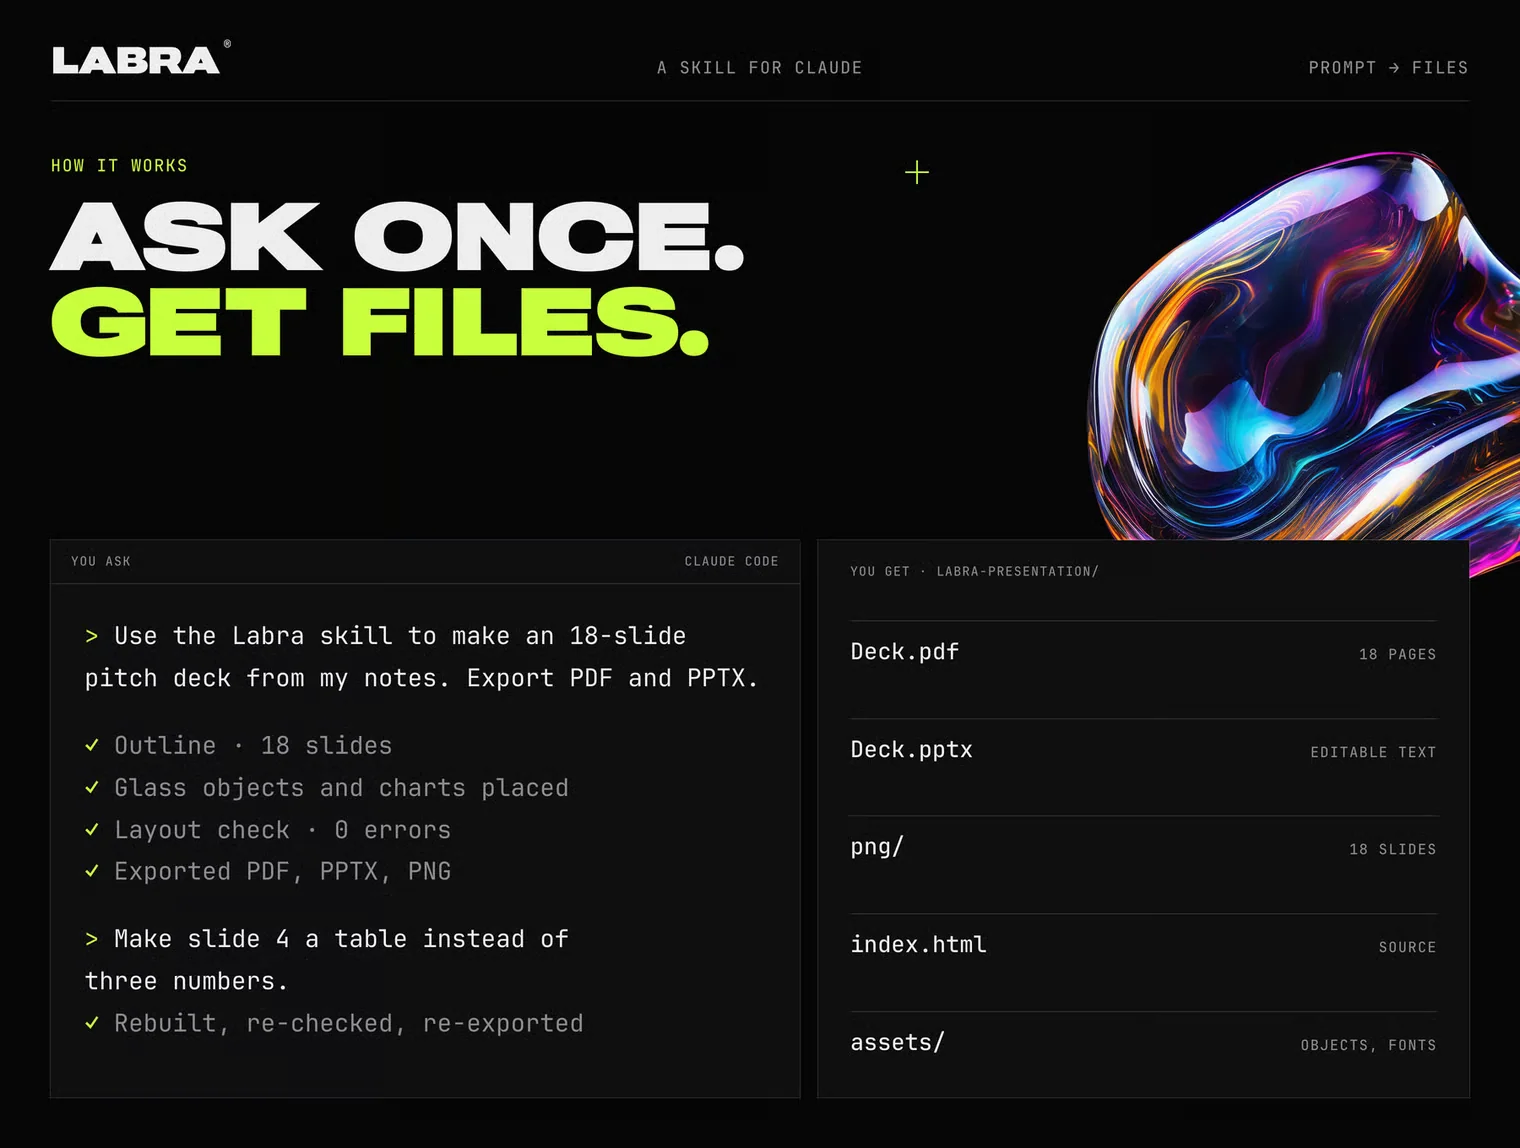Select the index.html file name
This screenshot has height=1148, width=1520.
pos(919,945)
